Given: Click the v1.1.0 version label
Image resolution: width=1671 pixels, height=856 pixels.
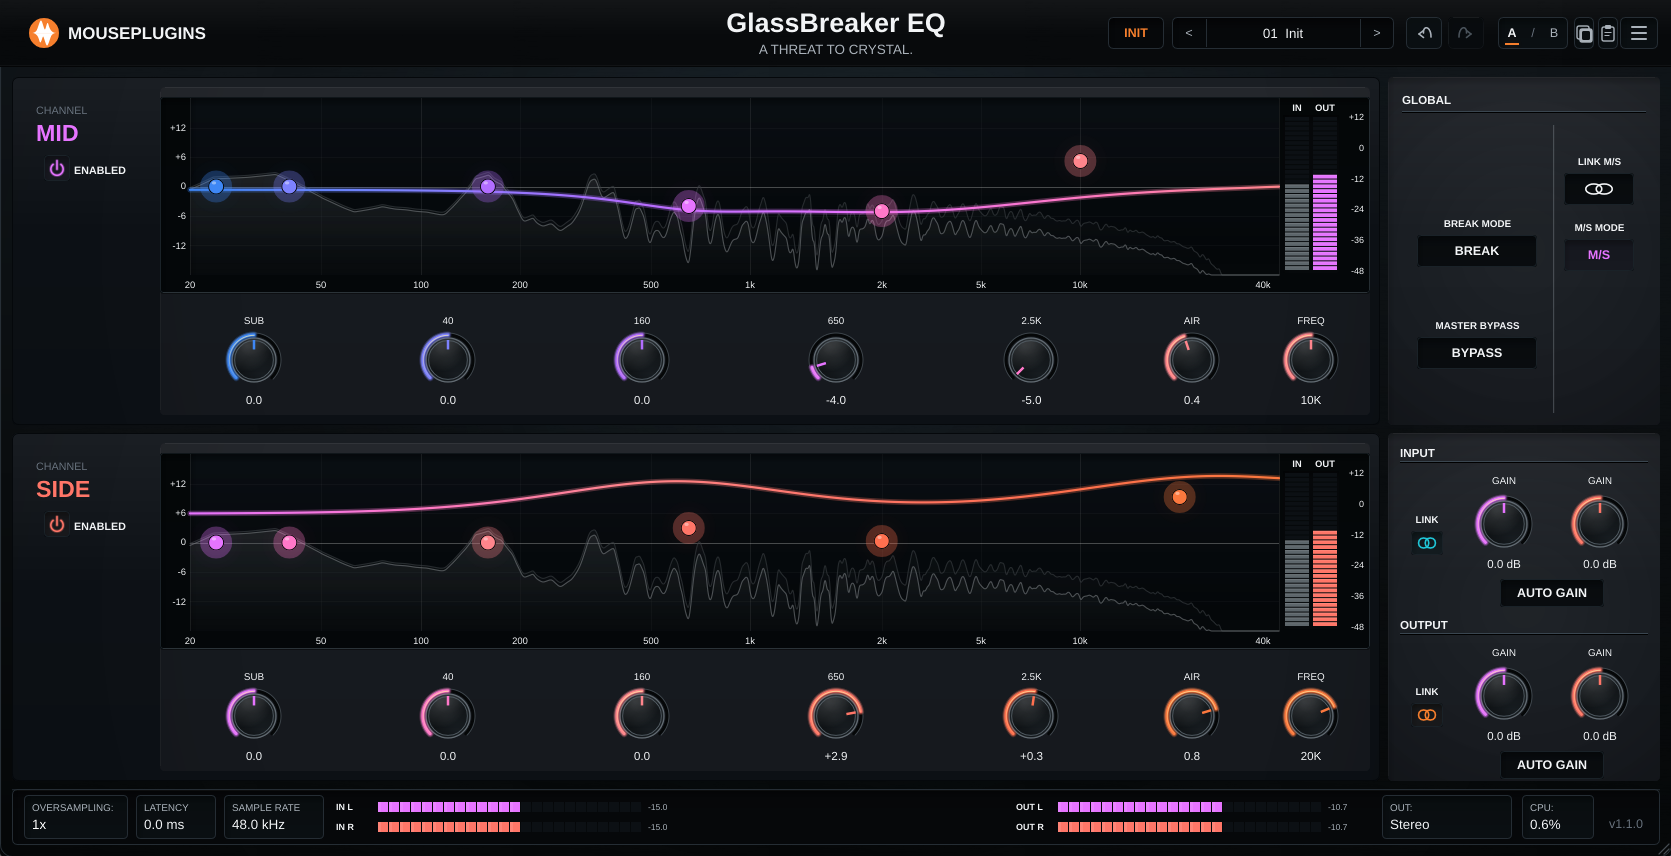Looking at the screenshot, I should point(1626,824).
